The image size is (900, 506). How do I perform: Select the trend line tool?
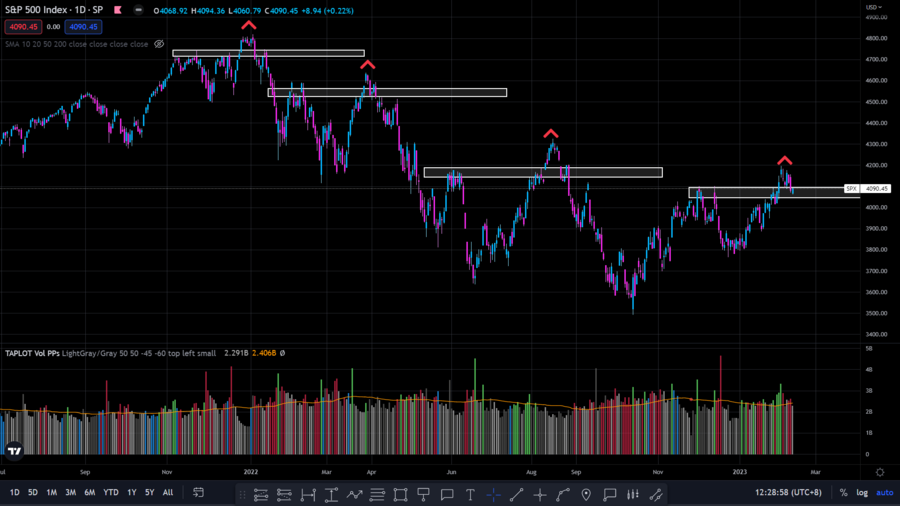coord(517,494)
